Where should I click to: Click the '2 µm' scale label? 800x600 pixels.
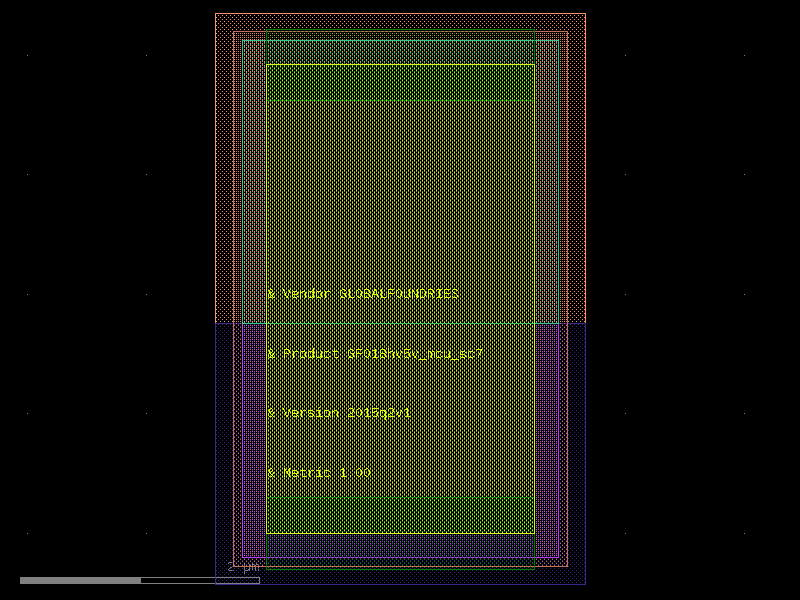(243, 567)
